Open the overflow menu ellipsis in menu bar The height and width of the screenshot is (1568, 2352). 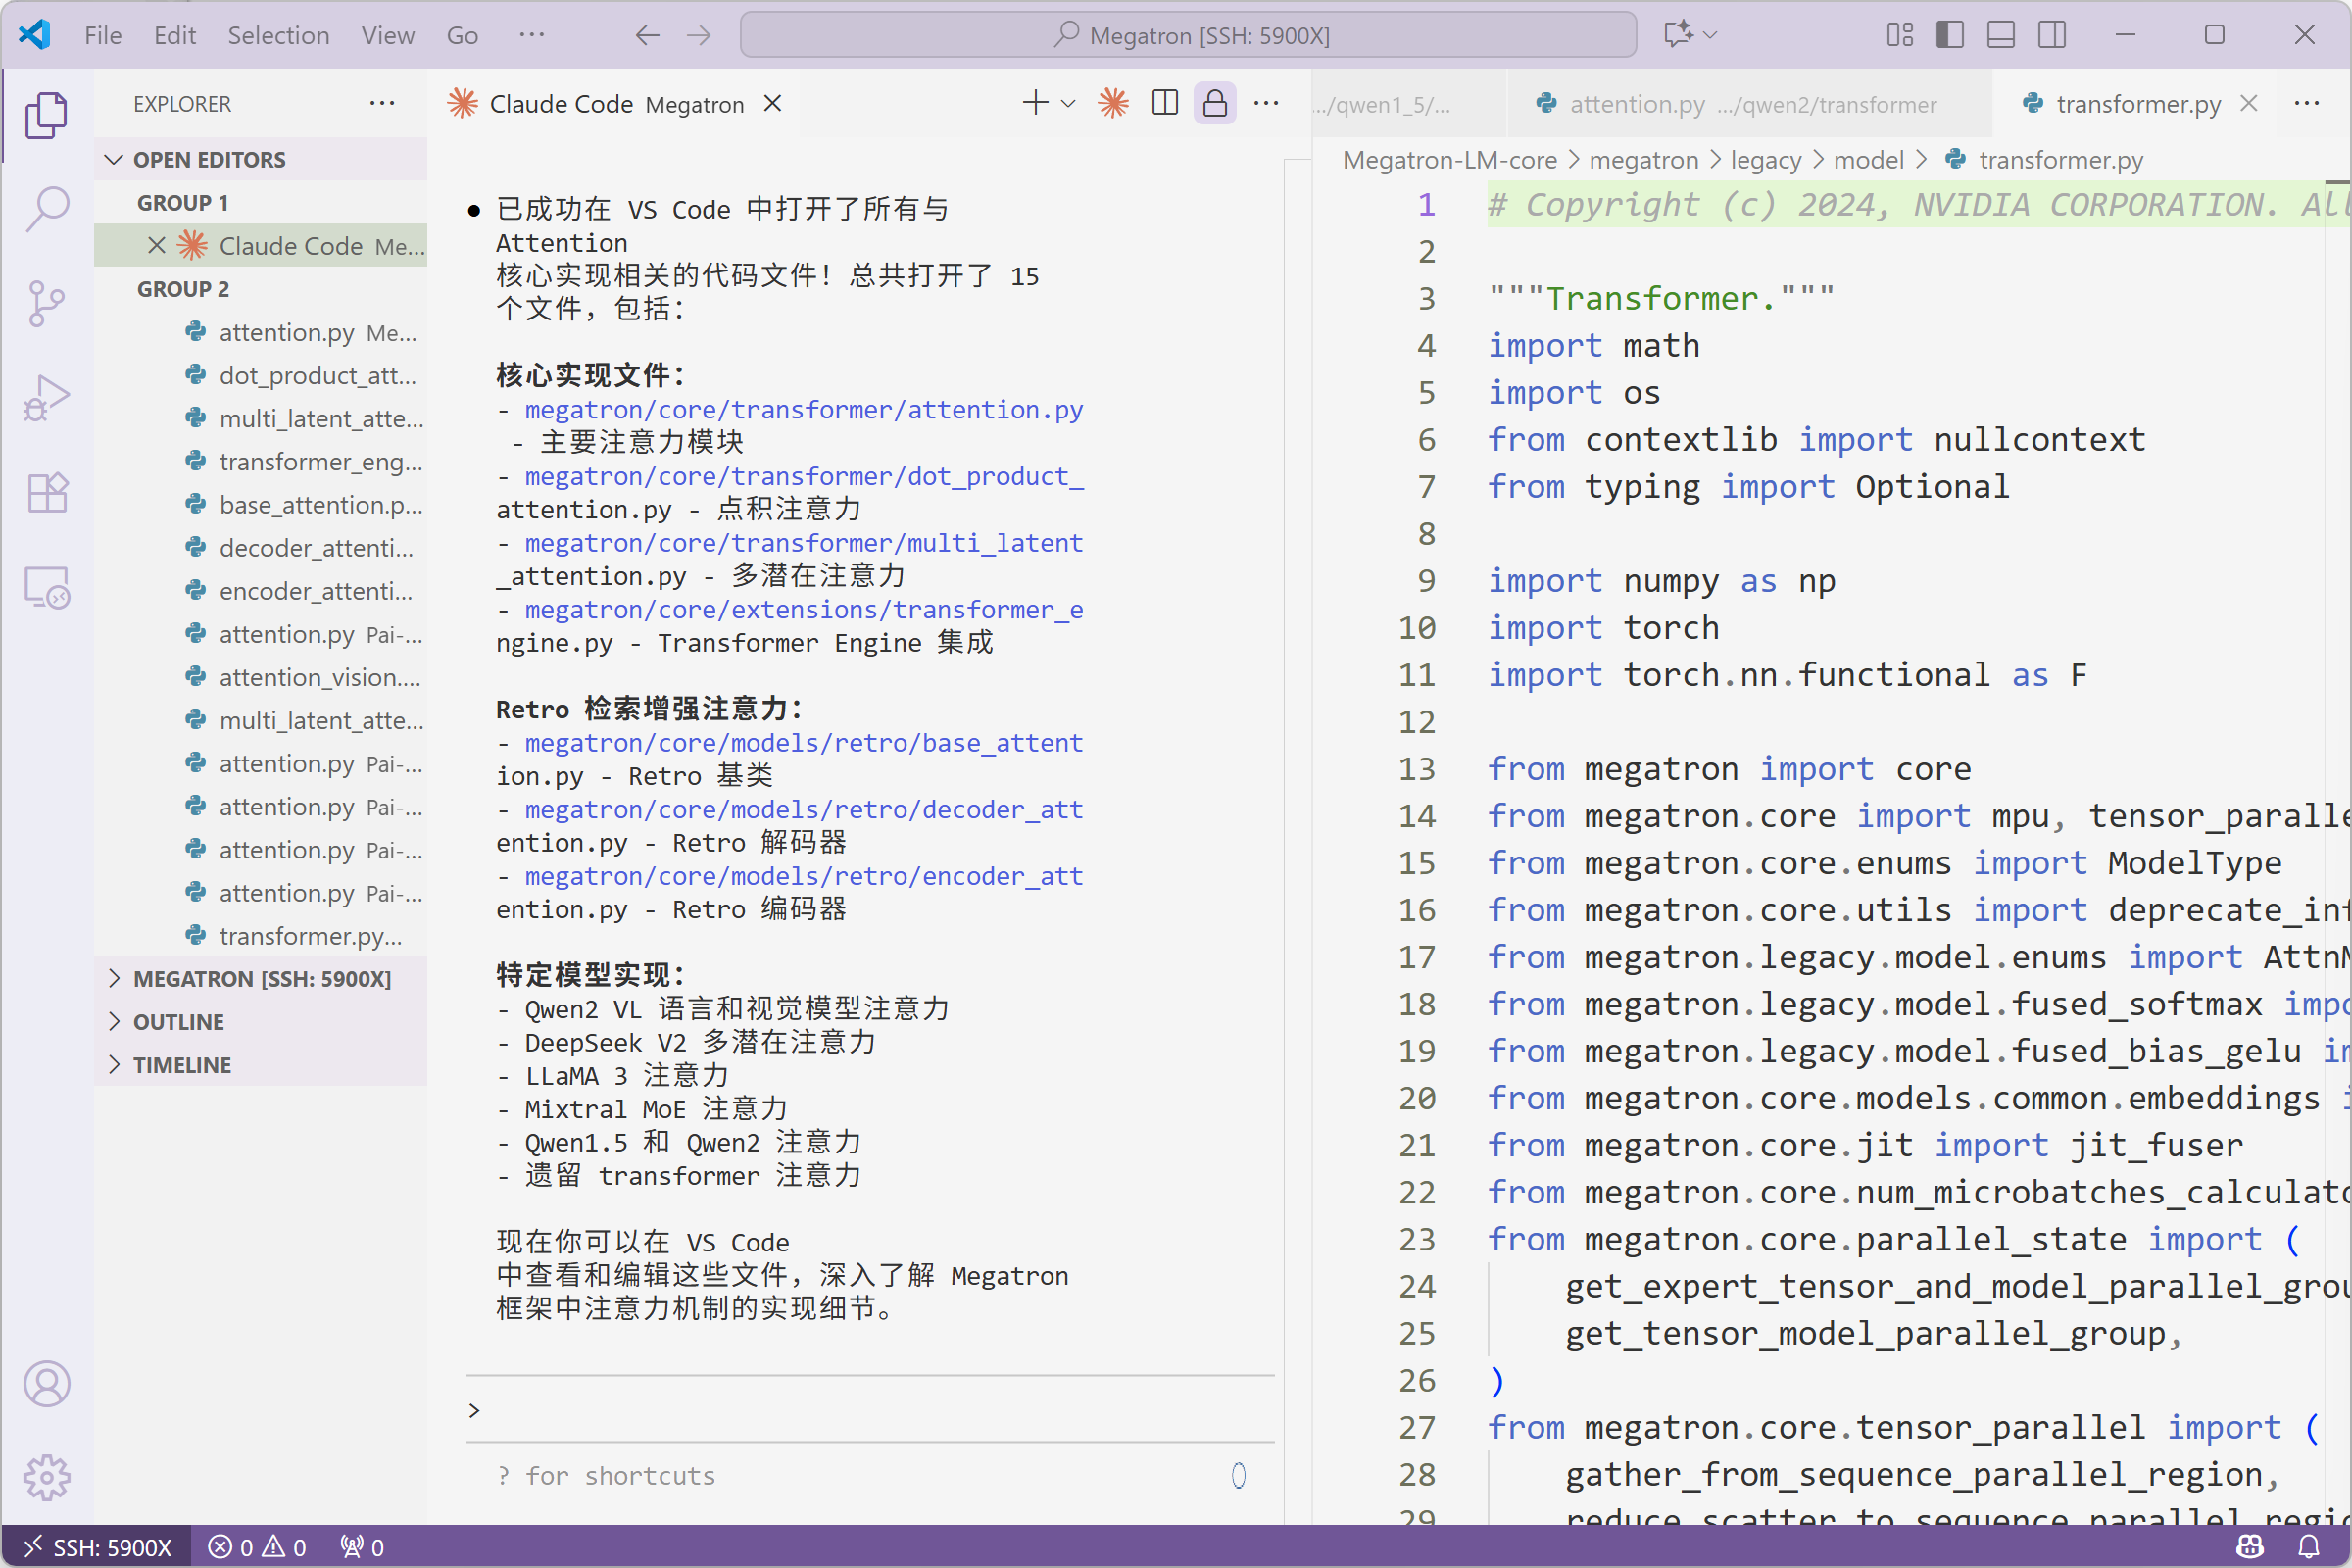click(x=532, y=35)
